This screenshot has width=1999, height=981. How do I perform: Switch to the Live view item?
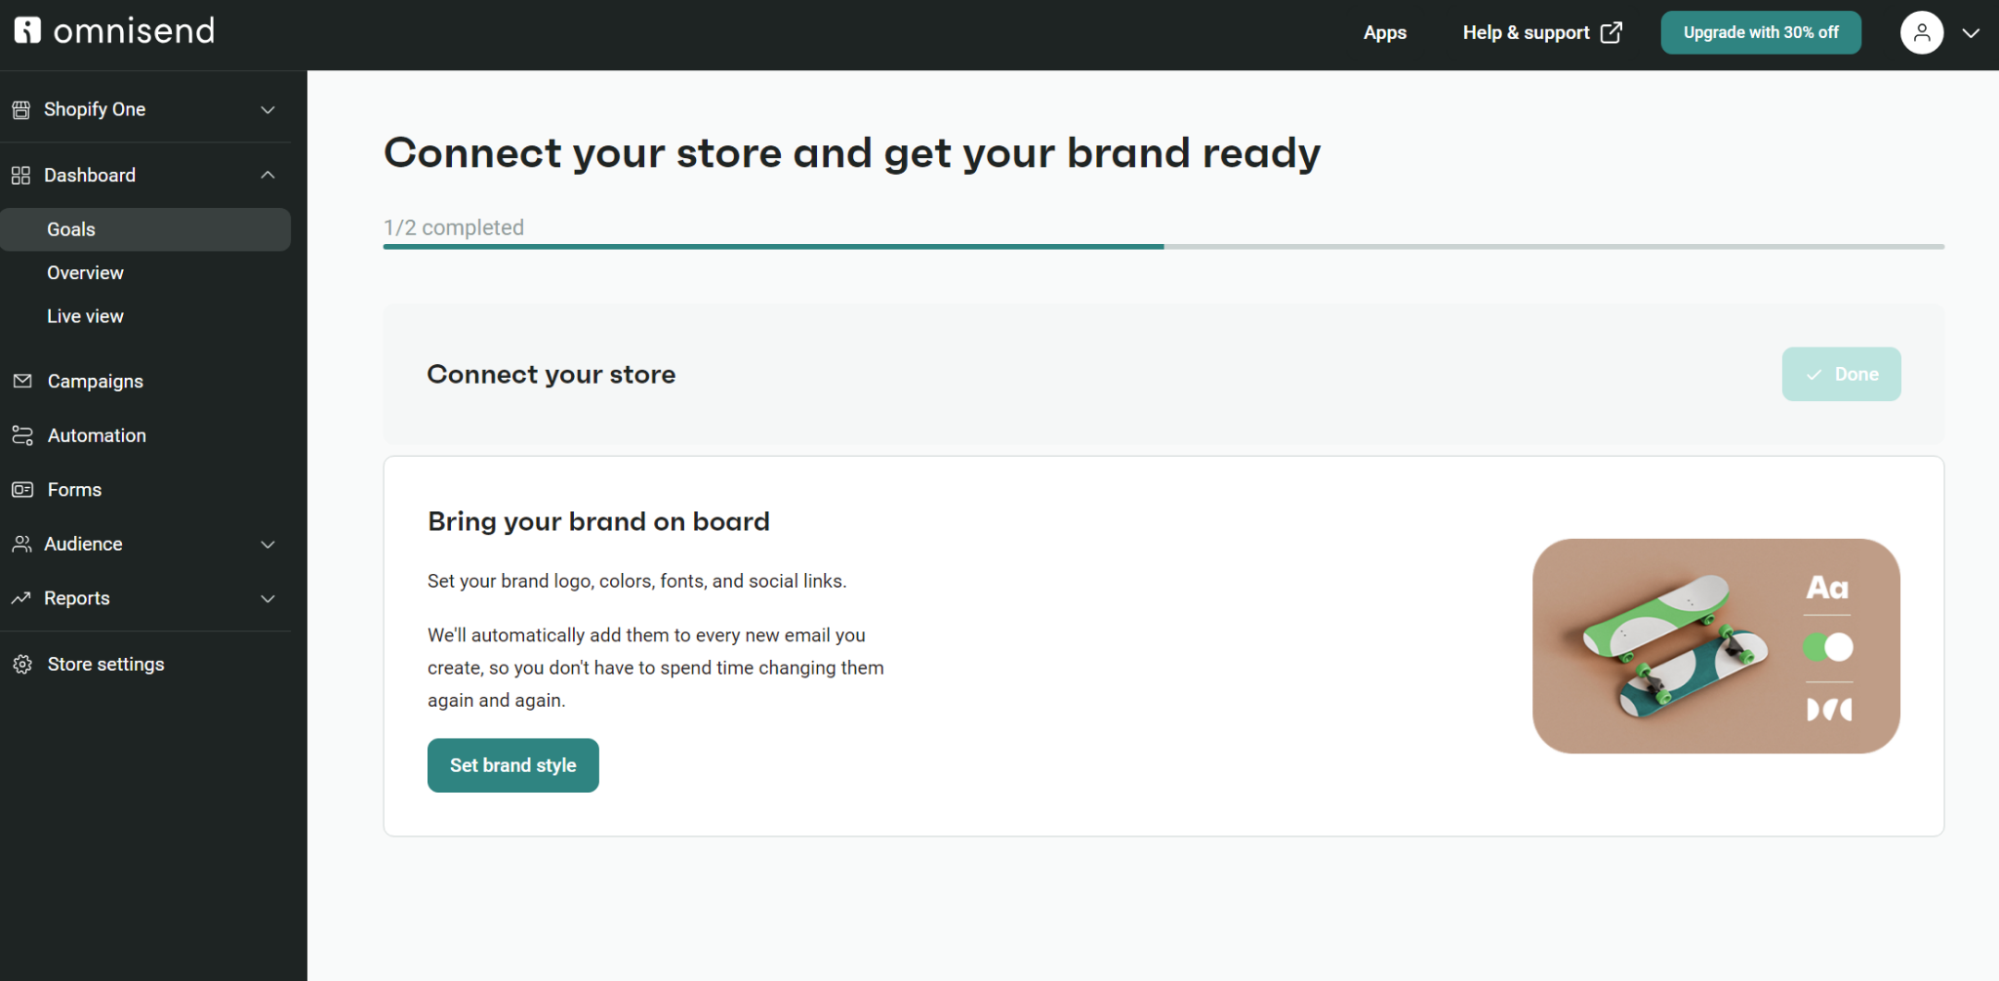[85, 315]
